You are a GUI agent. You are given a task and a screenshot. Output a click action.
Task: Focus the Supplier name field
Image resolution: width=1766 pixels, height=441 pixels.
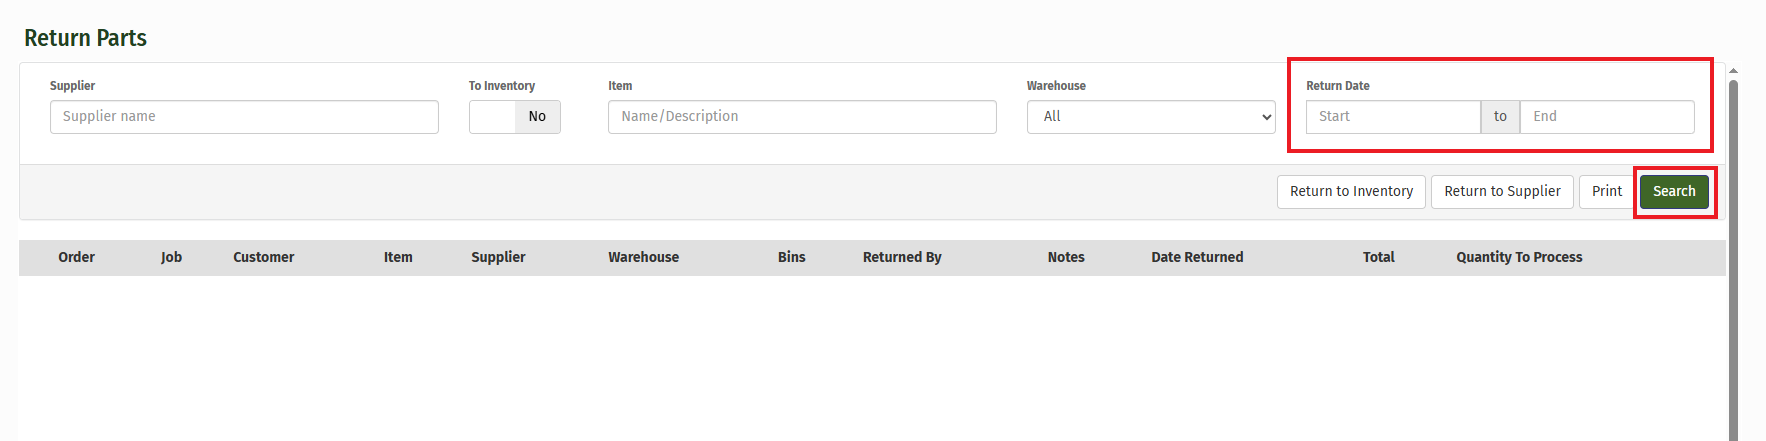[x=244, y=117]
